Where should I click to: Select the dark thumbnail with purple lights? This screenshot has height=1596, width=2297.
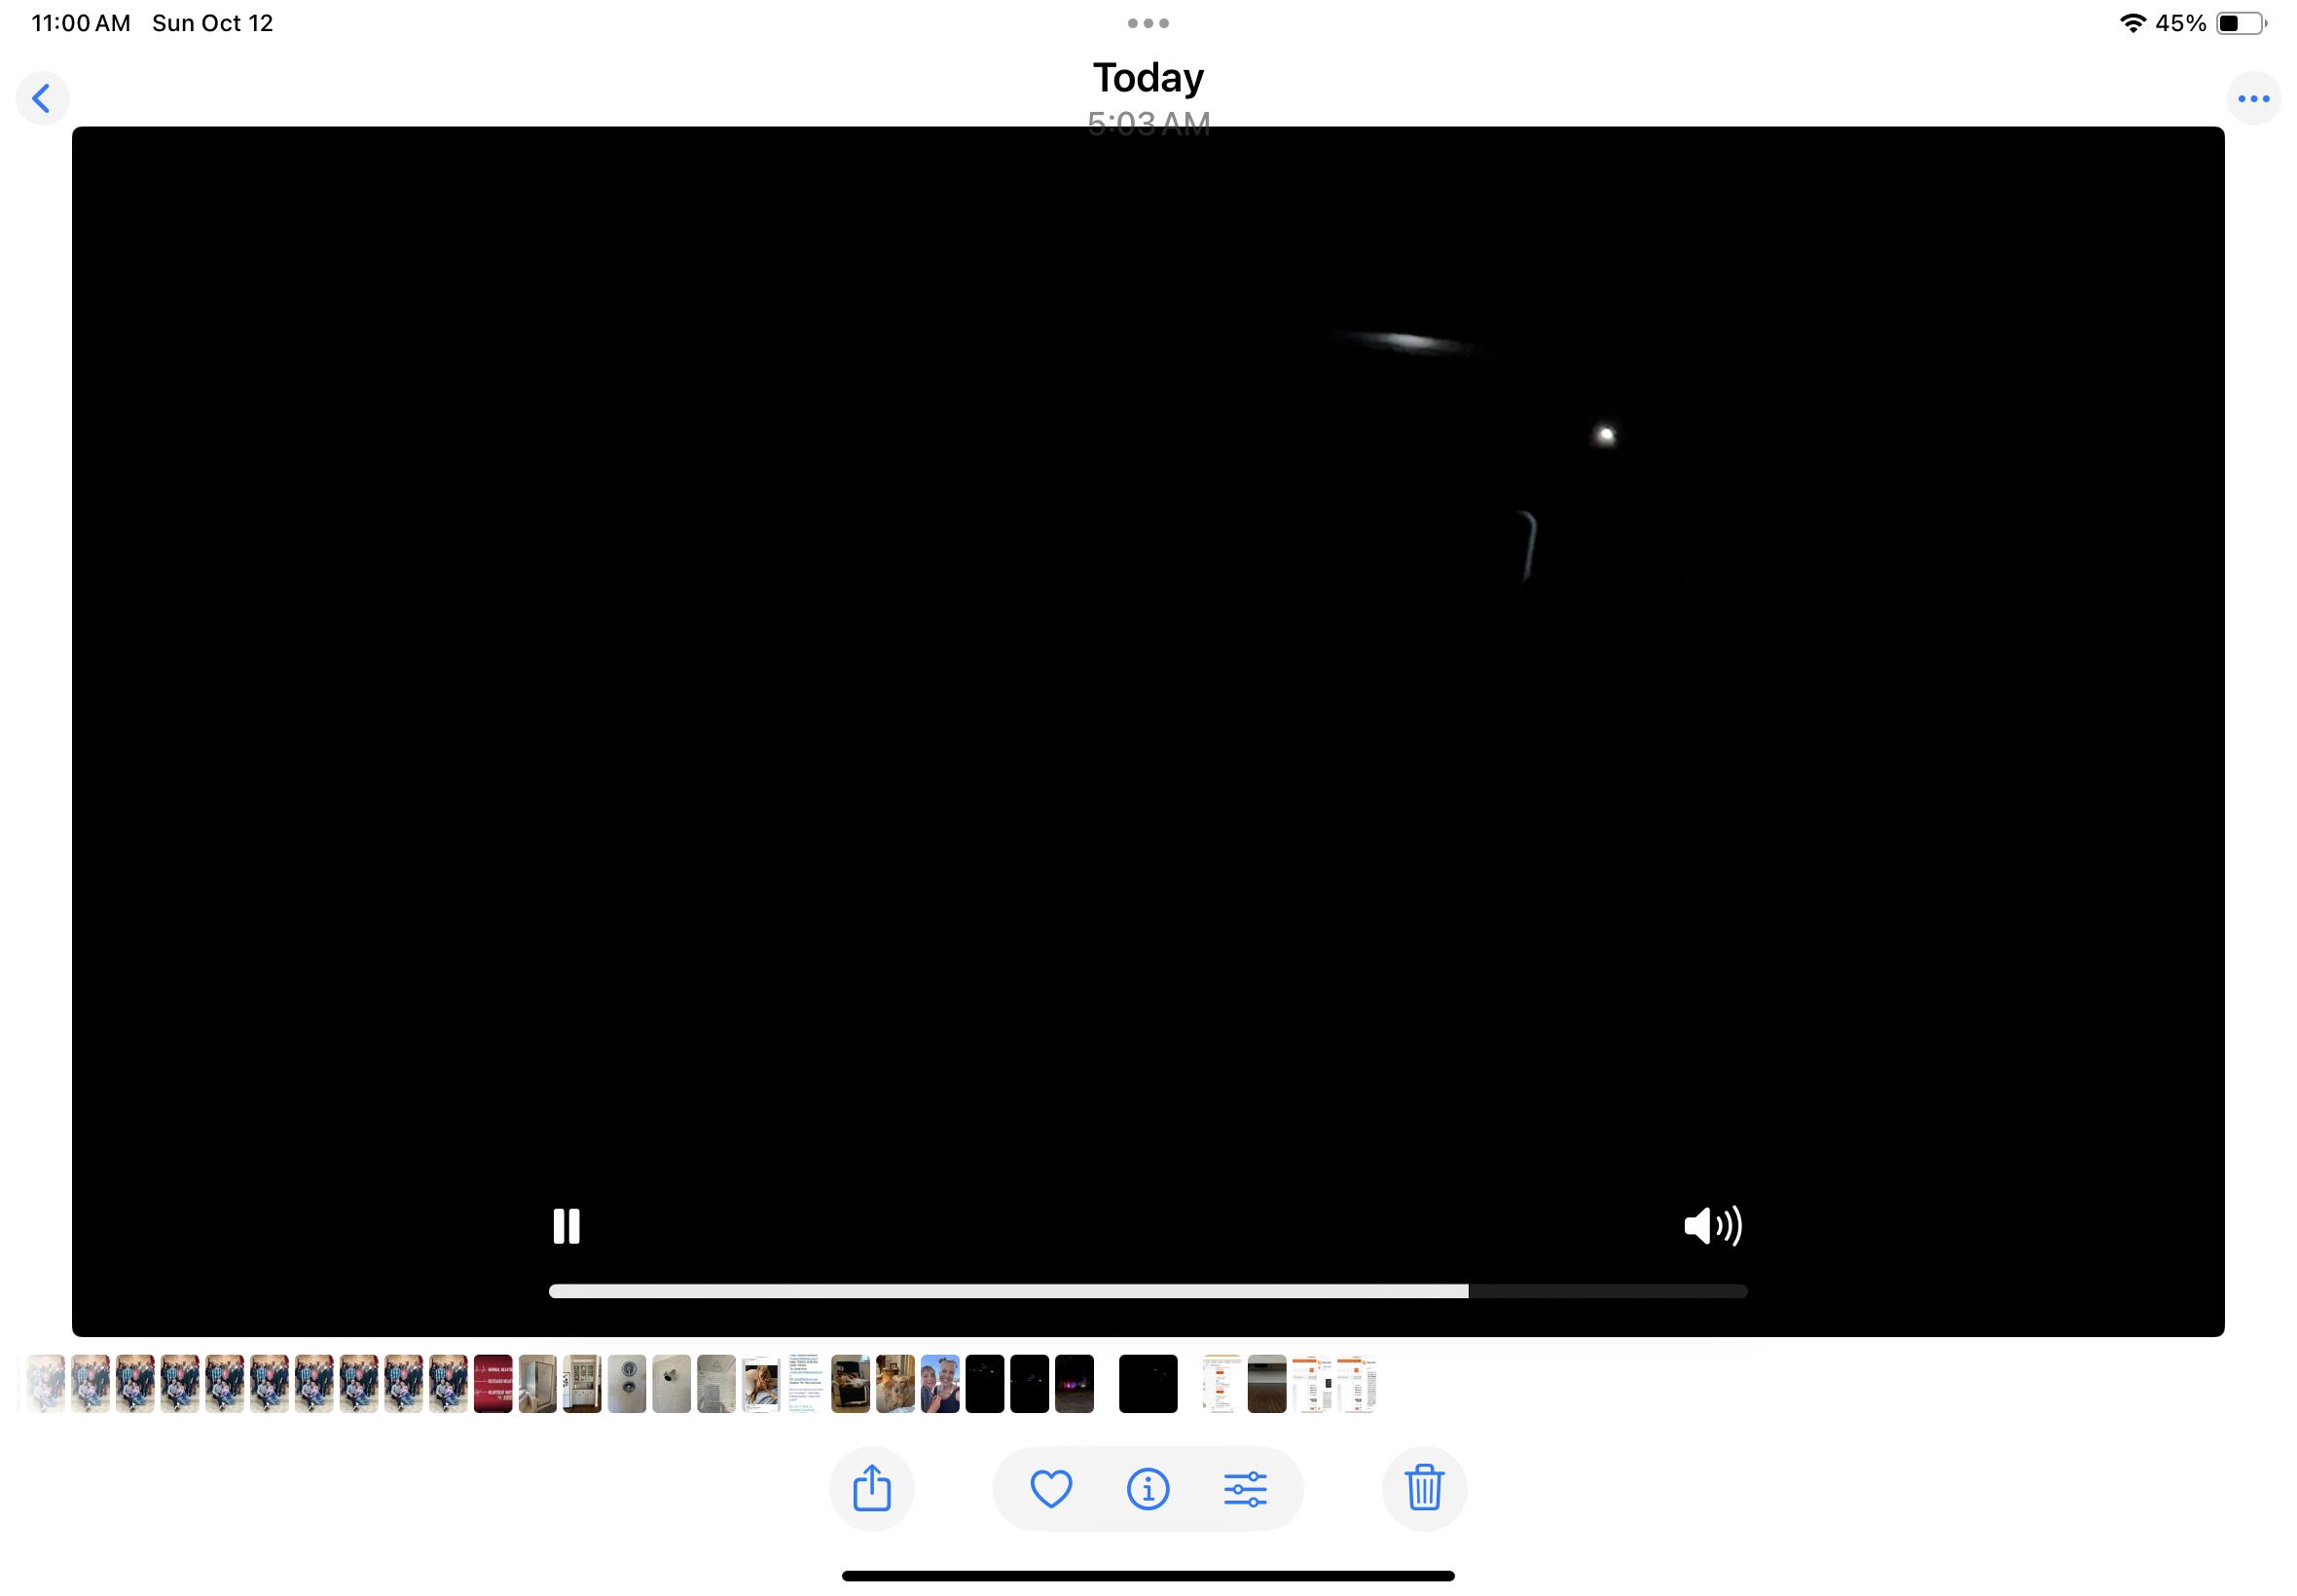[x=1074, y=1384]
